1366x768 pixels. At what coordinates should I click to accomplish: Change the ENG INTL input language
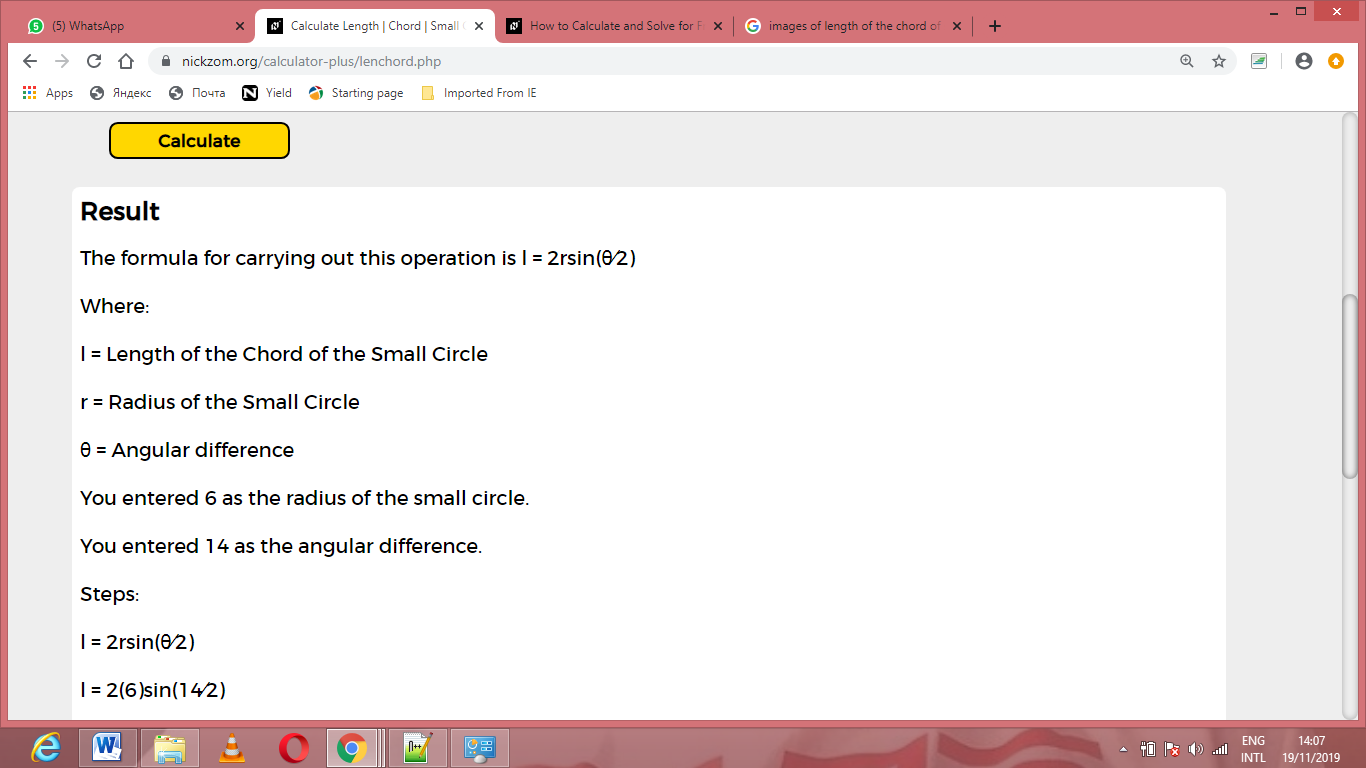1253,749
